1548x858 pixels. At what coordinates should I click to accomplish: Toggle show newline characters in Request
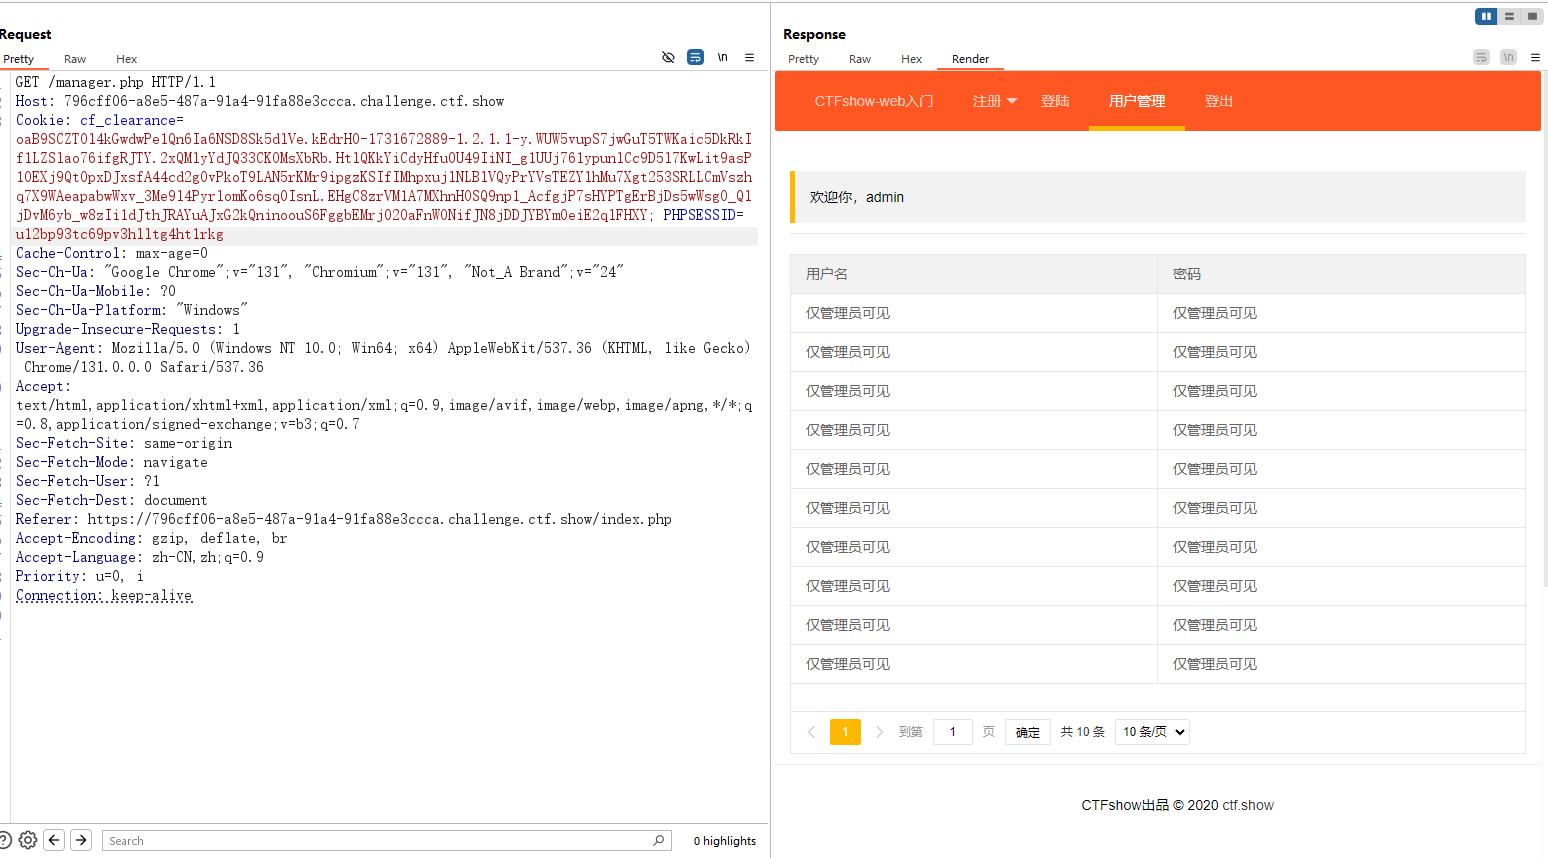pyautogui.click(x=722, y=57)
